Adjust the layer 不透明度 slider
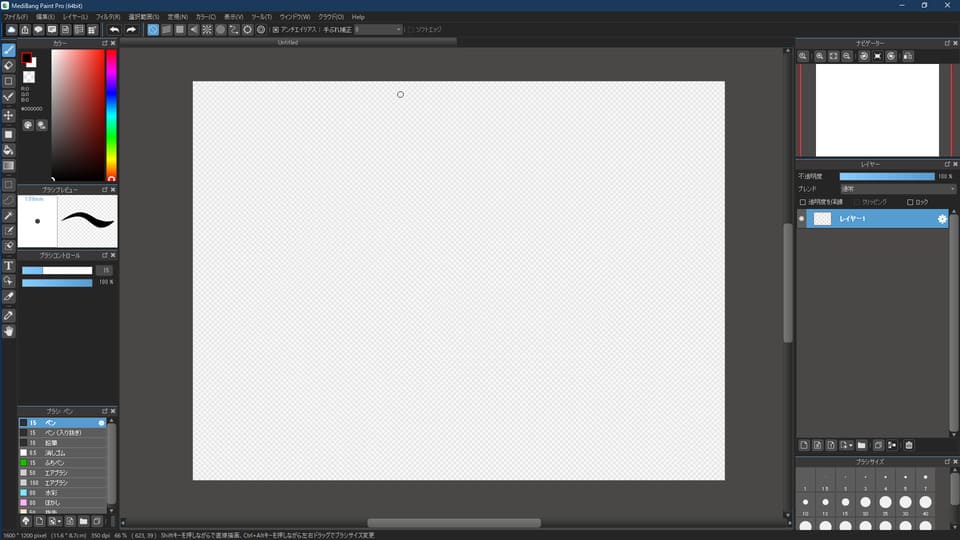 pyautogui.click(x=887, y=176)
